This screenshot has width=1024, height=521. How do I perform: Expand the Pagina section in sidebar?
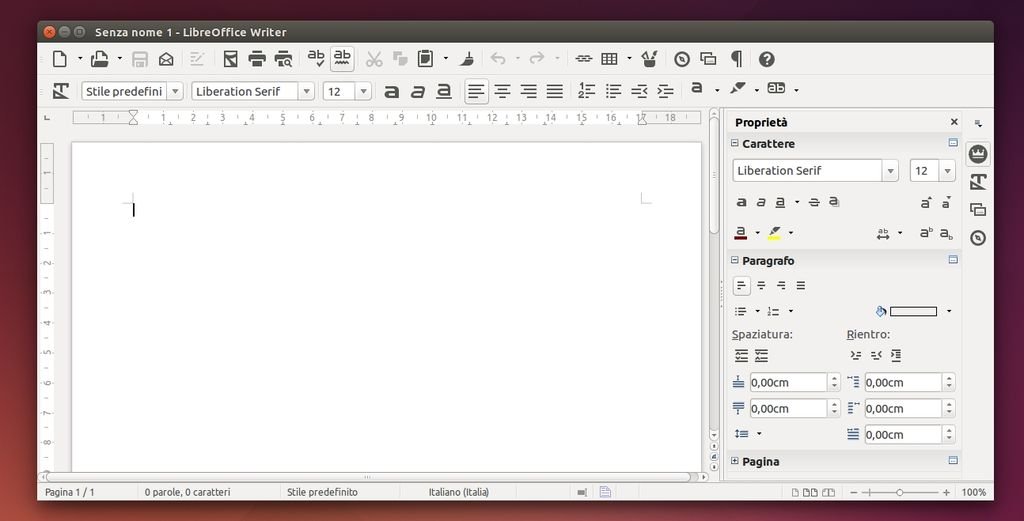[x=735, y=461]
